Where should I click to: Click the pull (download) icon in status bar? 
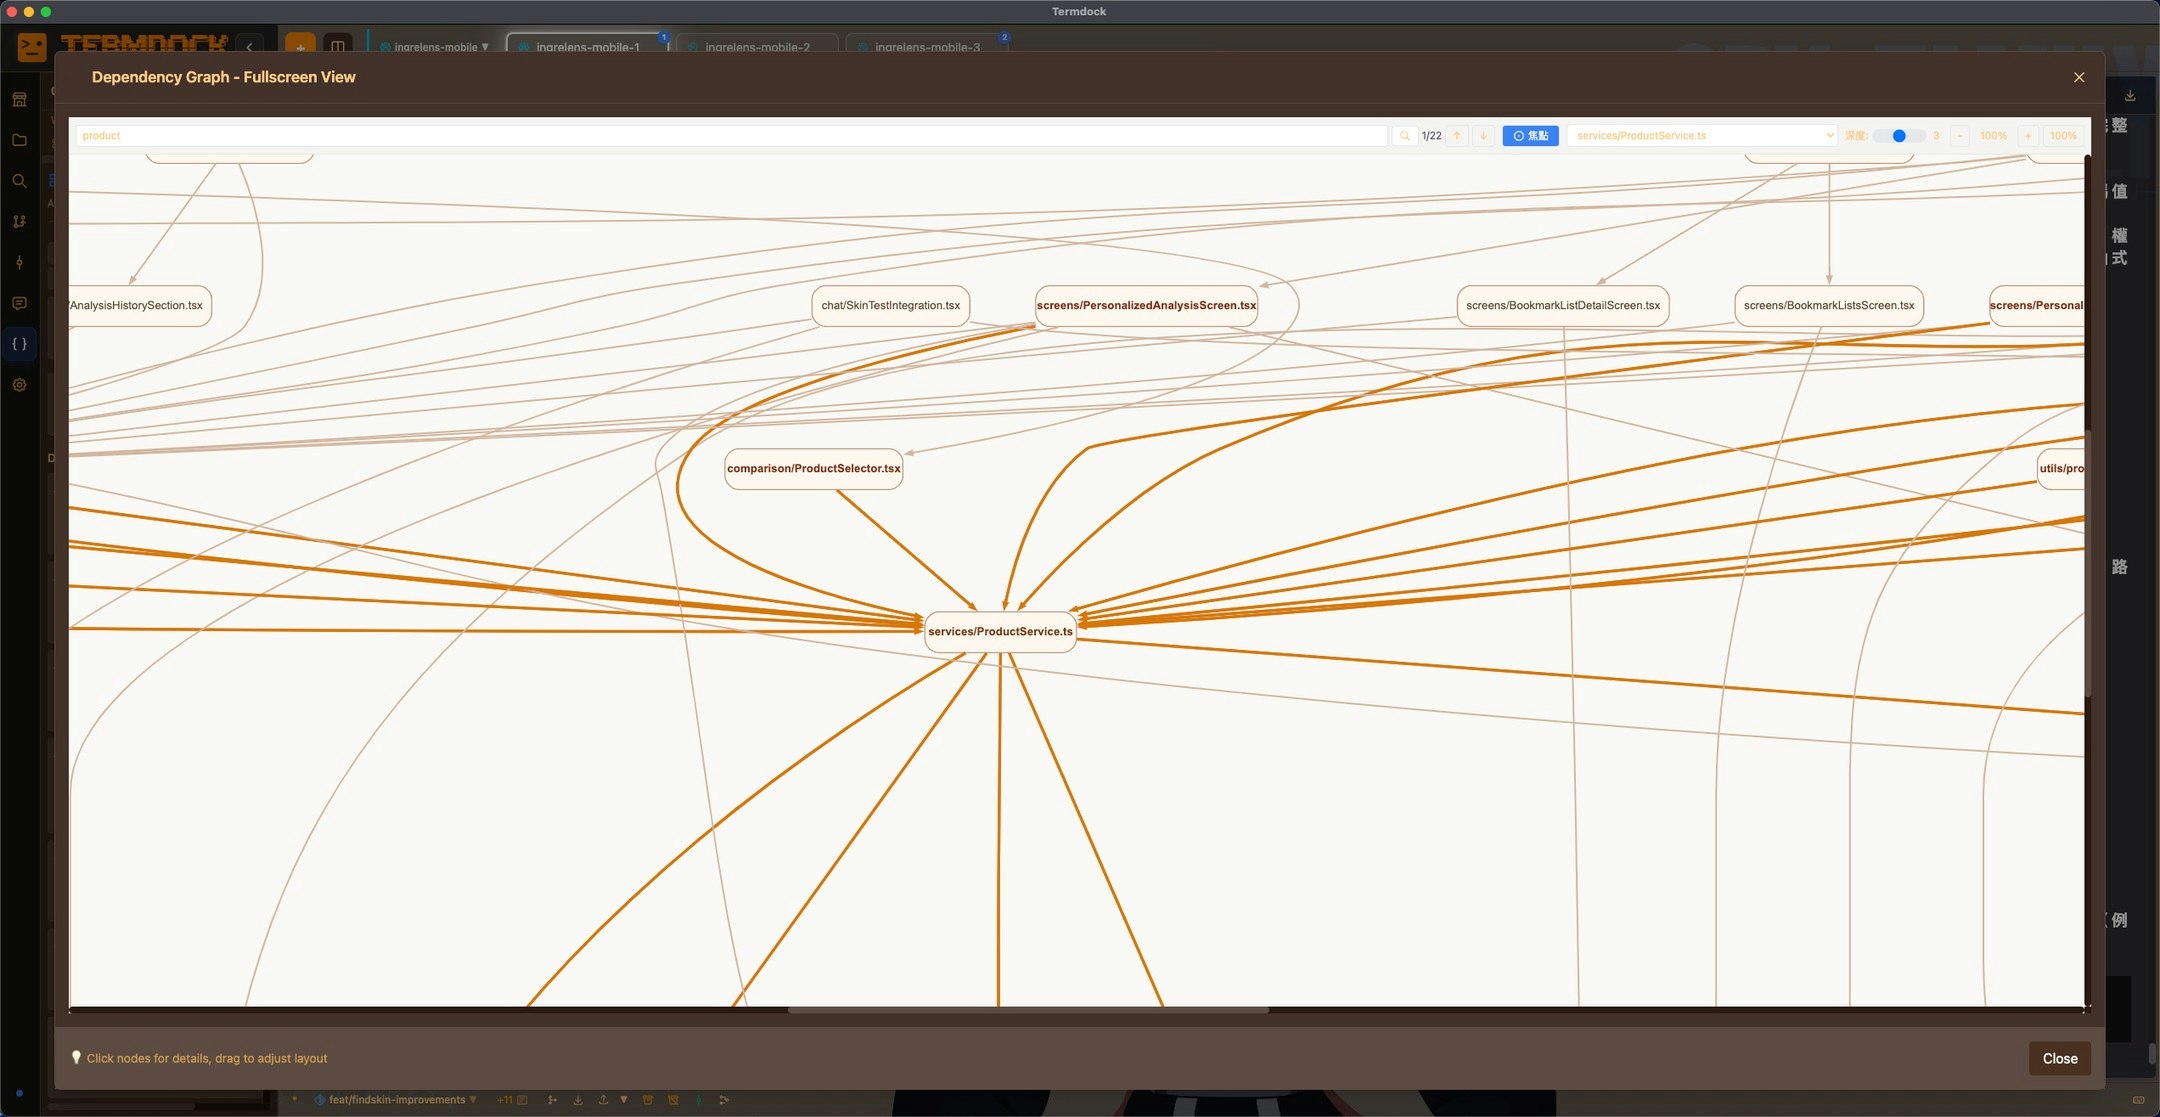point(578,1099)
